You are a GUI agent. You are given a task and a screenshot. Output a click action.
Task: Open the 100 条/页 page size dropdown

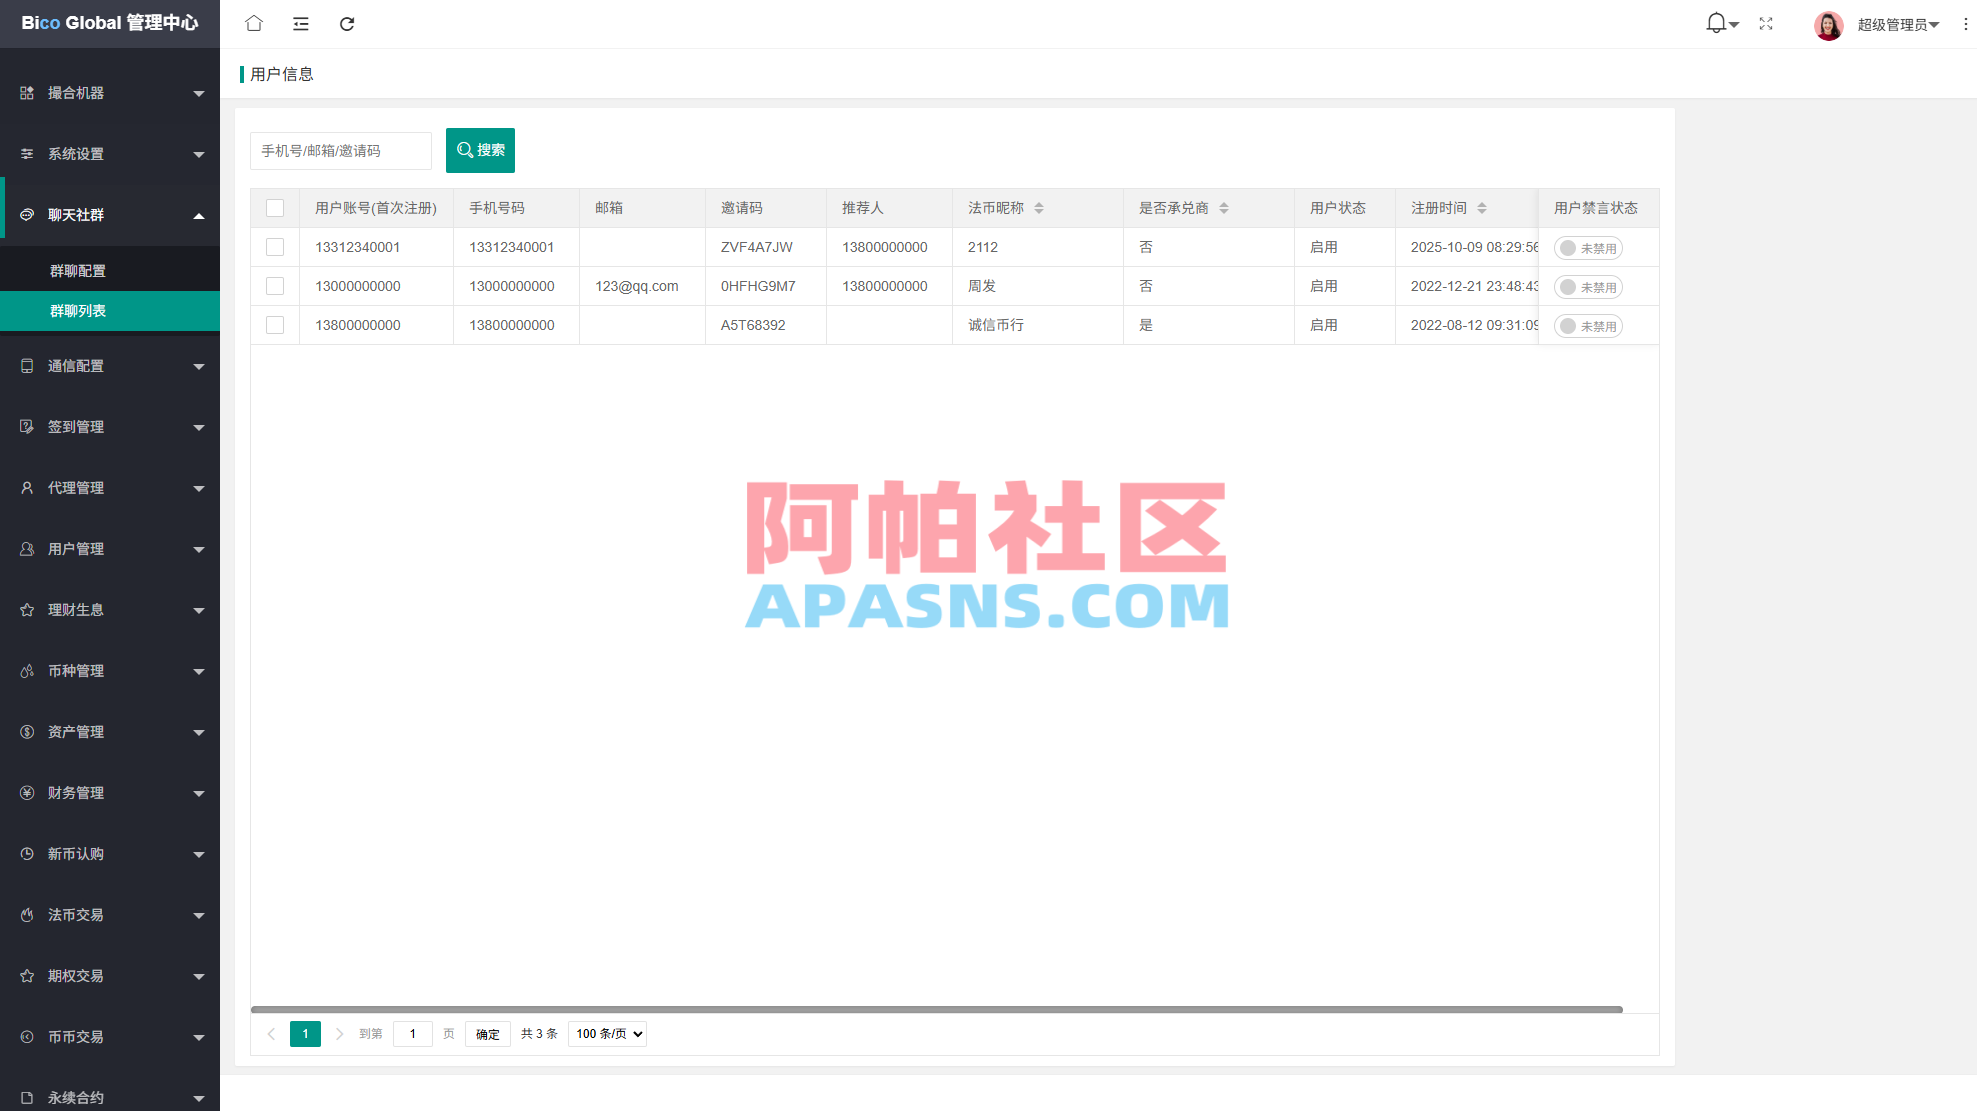click(606, 1034)
